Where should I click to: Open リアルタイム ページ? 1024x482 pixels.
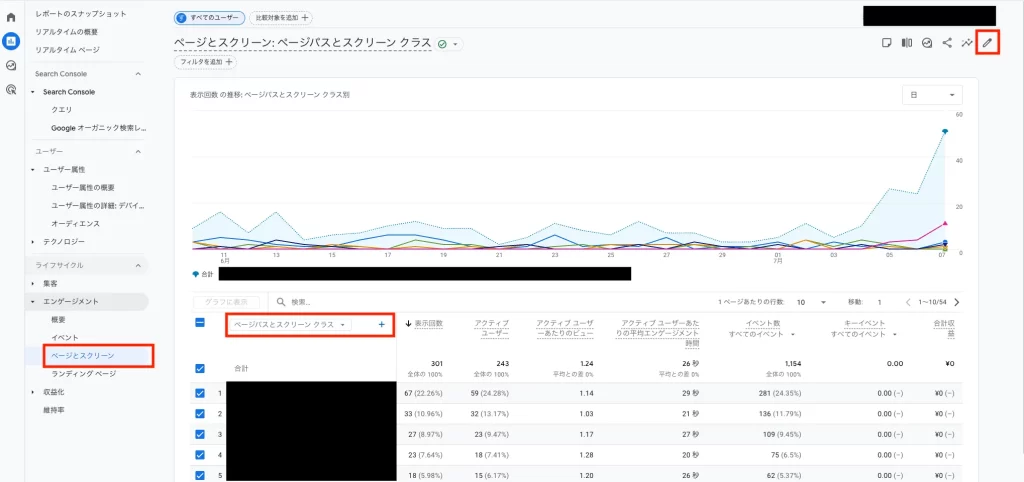(67, 50)
